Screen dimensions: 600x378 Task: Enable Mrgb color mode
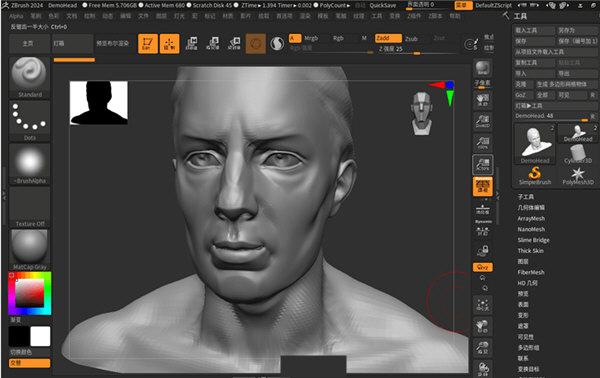(311, 38)
